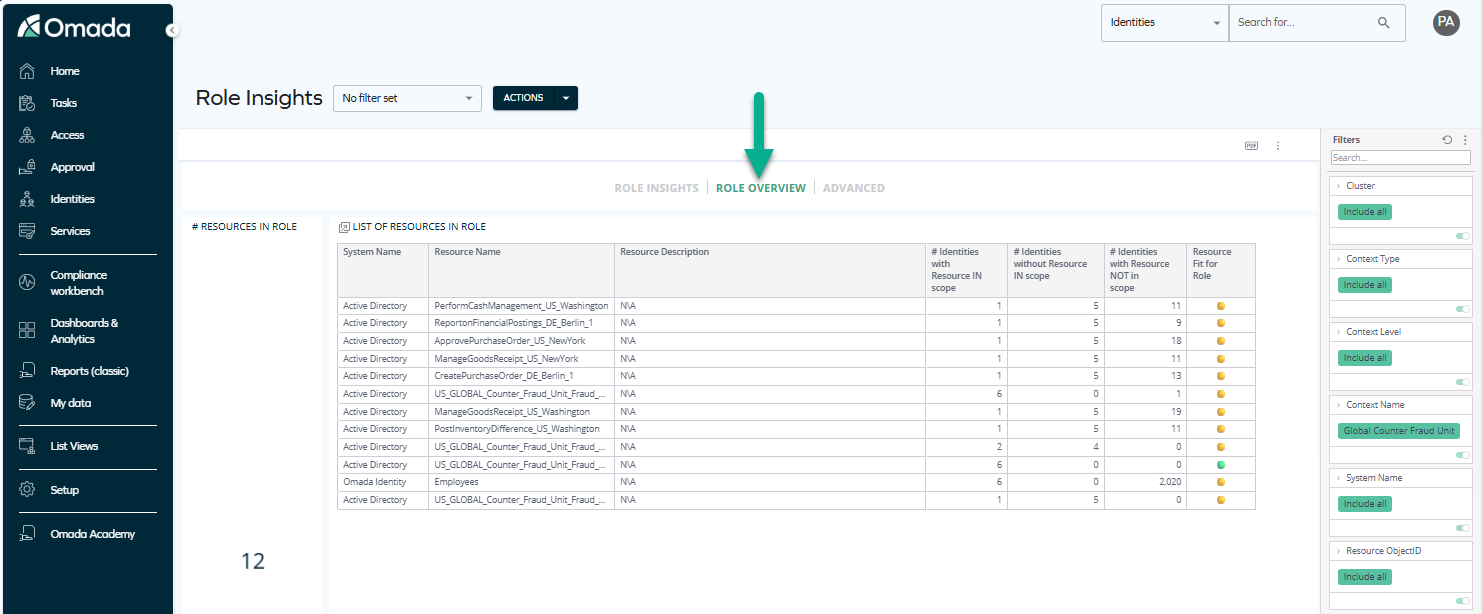The height and width of the screenshot is (614, 1483).
Task: Click the Compliance workbench pulse icon
Action: tap(28, 283)
